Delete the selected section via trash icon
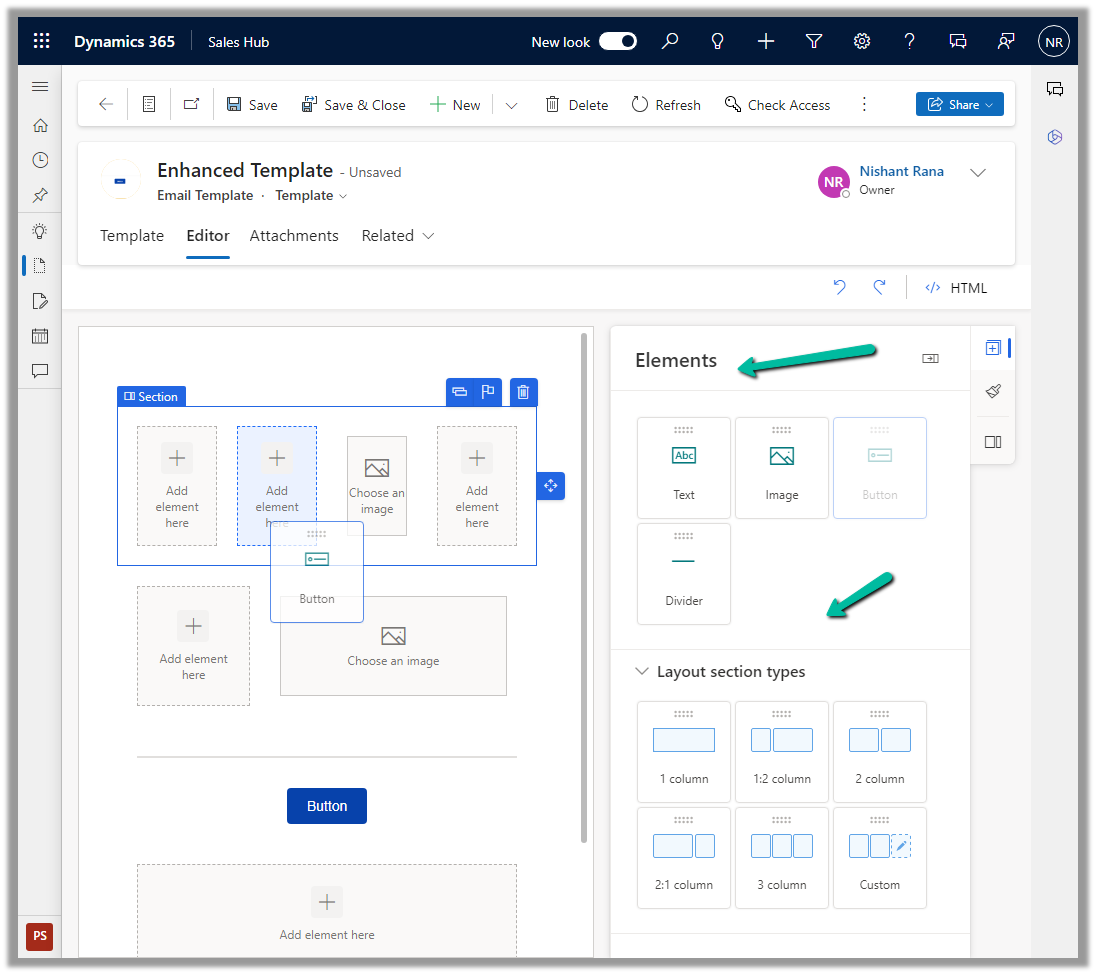1096x975 pixels. pos(523,392)
